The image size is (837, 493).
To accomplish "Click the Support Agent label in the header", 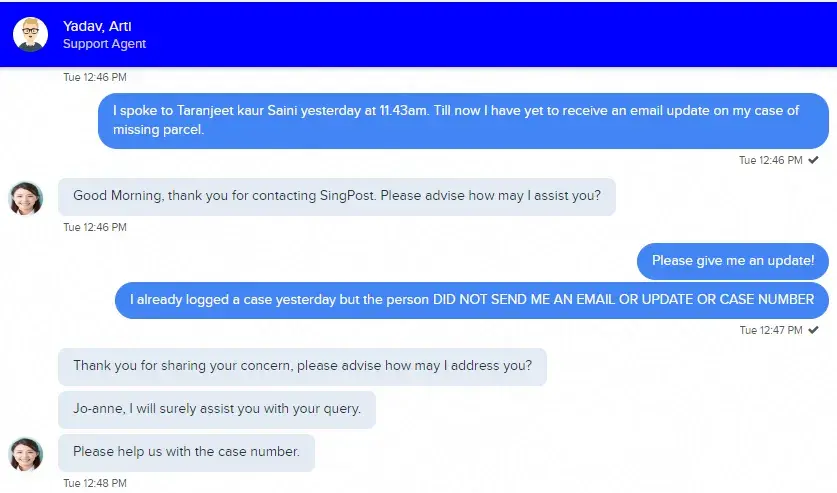I will point(104,44).
